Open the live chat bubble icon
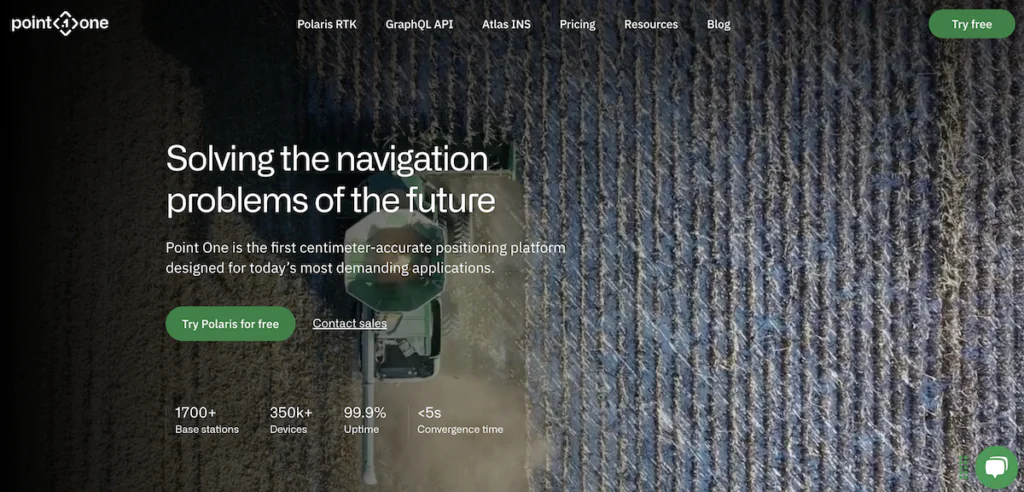This screenshot has width=1024, height=492. pyautogui.click(x=996, y=467)
